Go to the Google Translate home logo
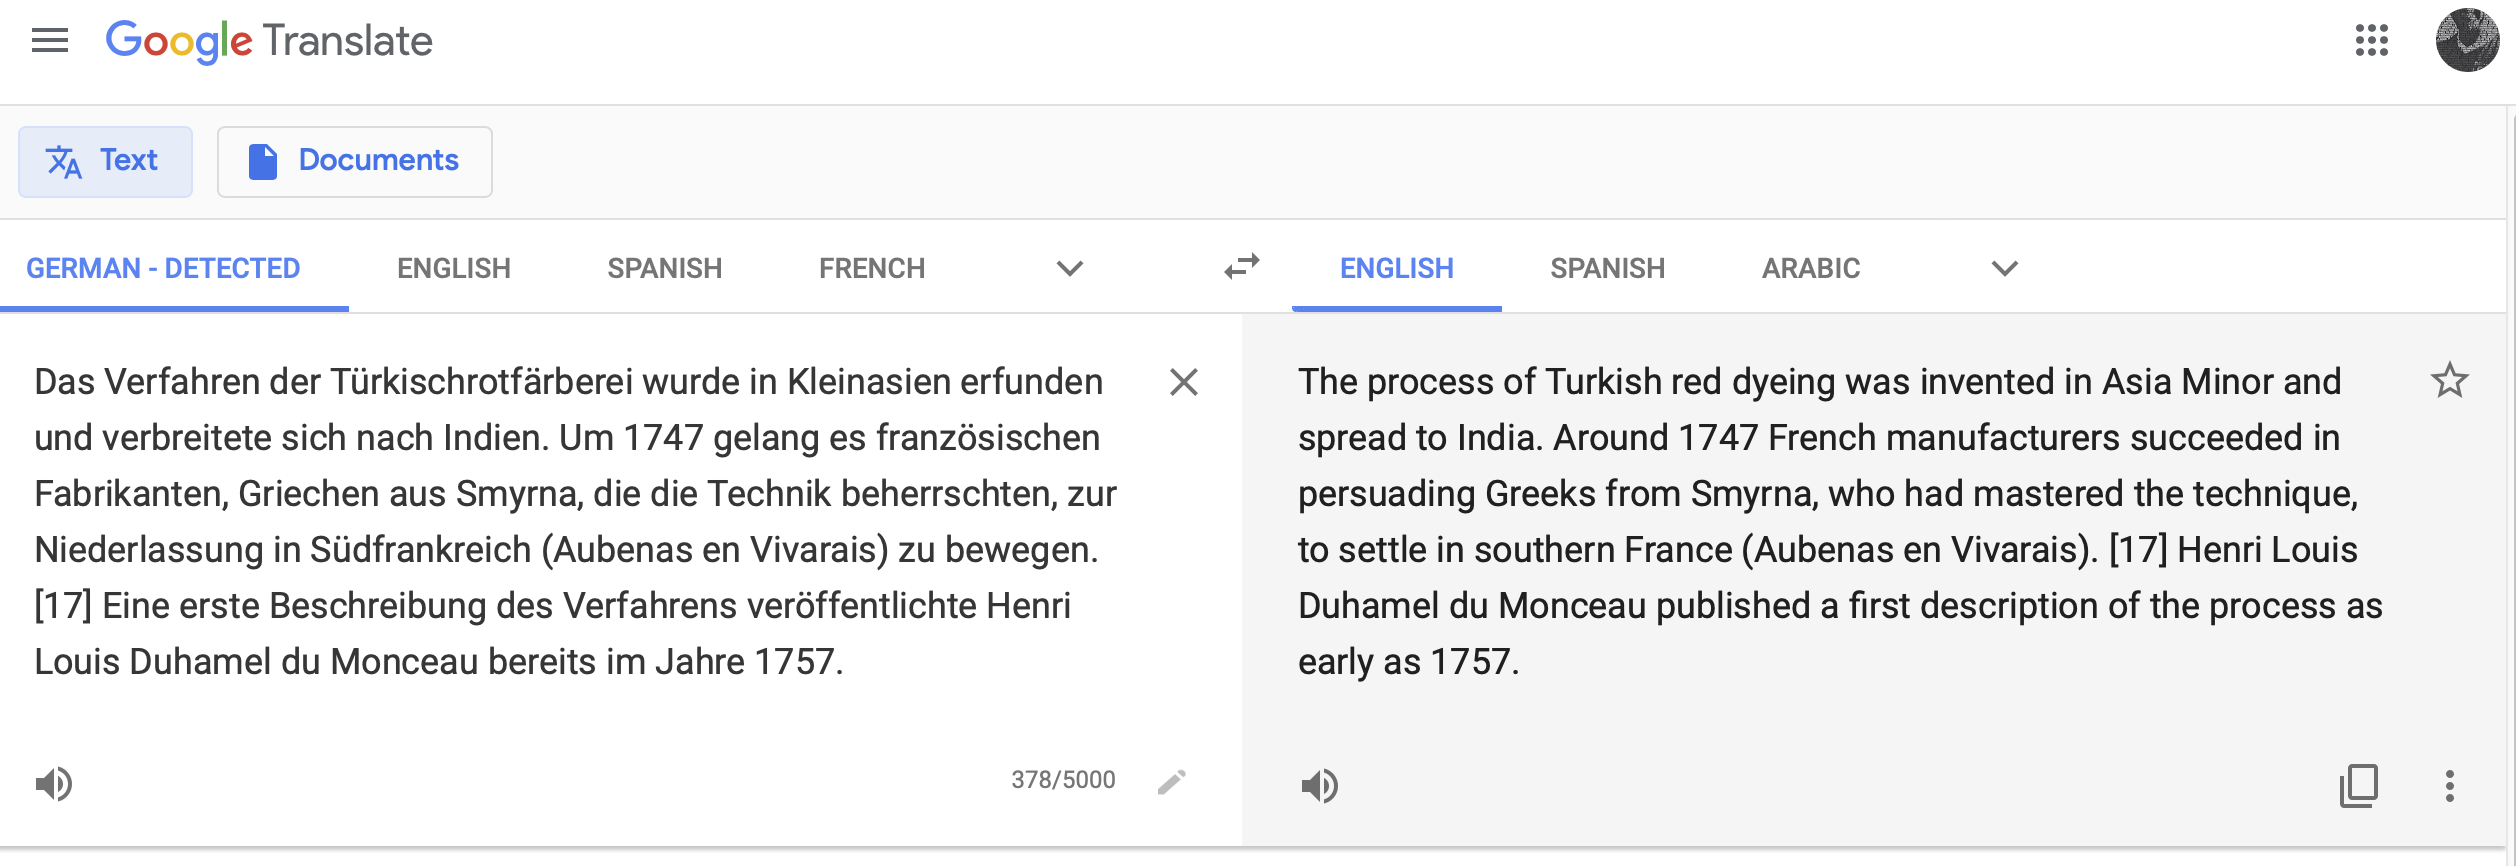This screenshot has width=2516, height=866. click(269, 41)
